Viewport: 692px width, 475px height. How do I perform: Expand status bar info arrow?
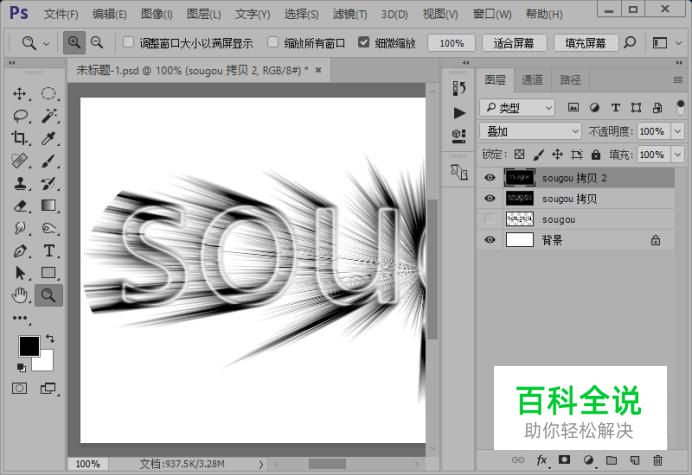(x=261, y=464)
